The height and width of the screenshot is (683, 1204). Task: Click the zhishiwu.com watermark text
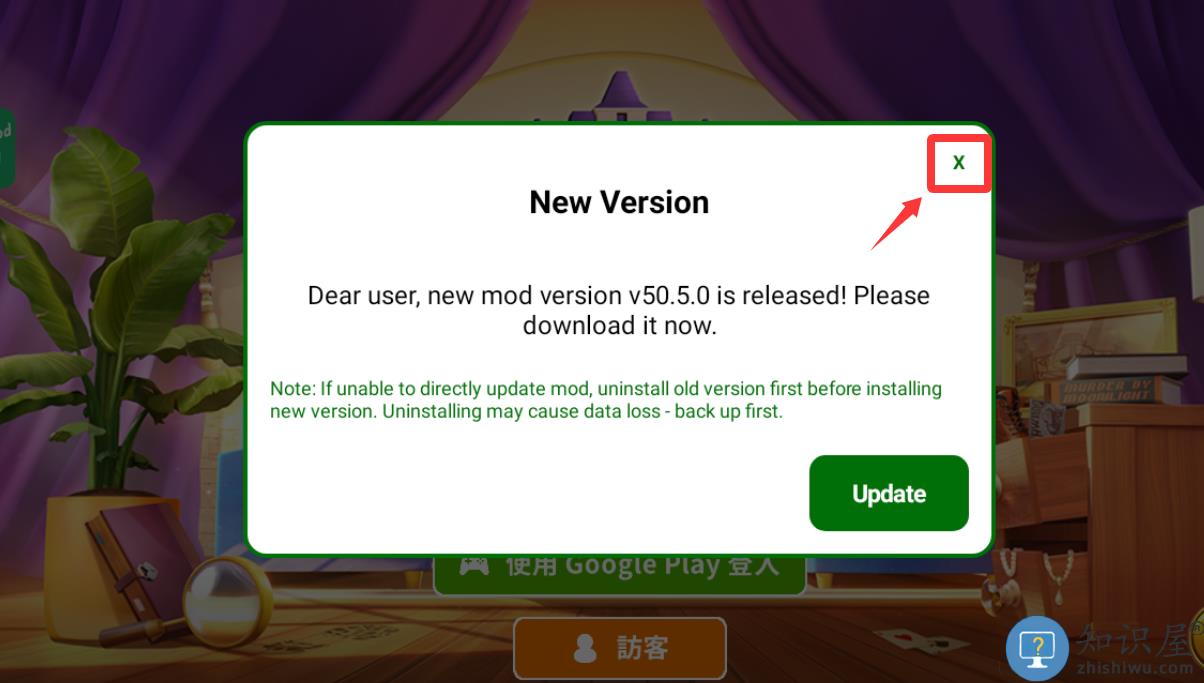(1135, 668)
